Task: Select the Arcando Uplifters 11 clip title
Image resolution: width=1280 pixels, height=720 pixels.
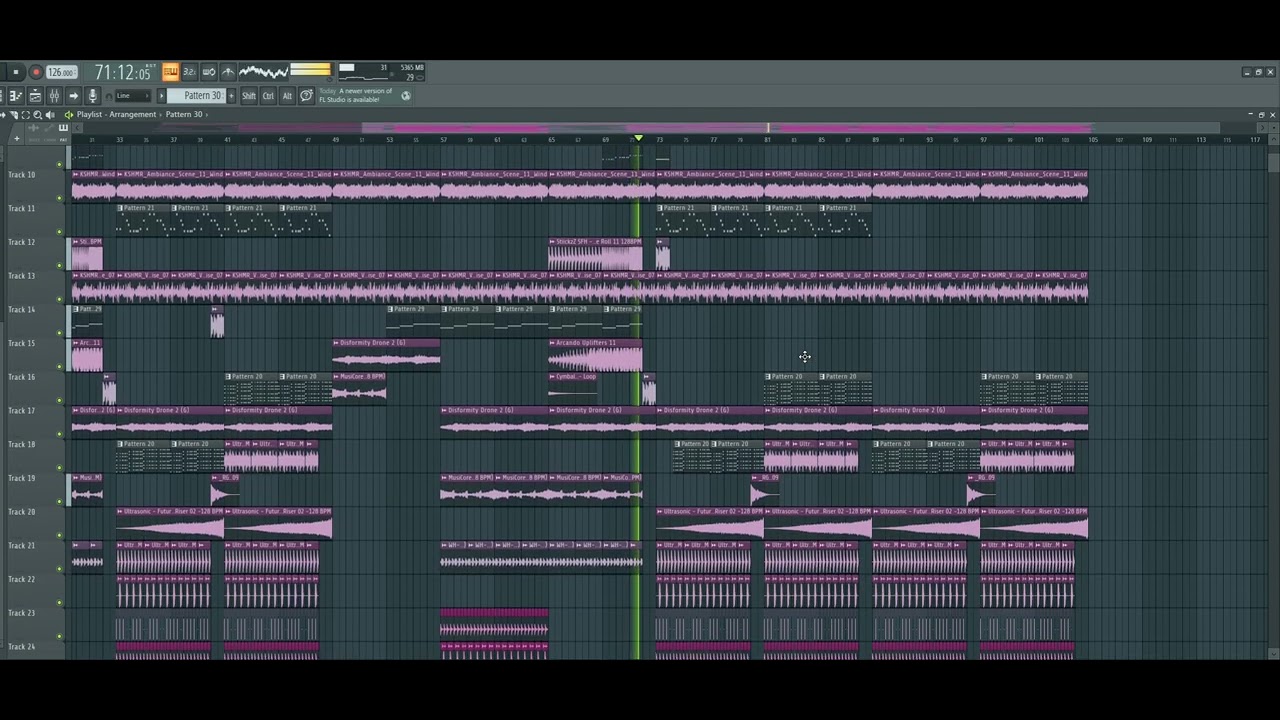Action: pyautogui.click(x=587, y=343)
